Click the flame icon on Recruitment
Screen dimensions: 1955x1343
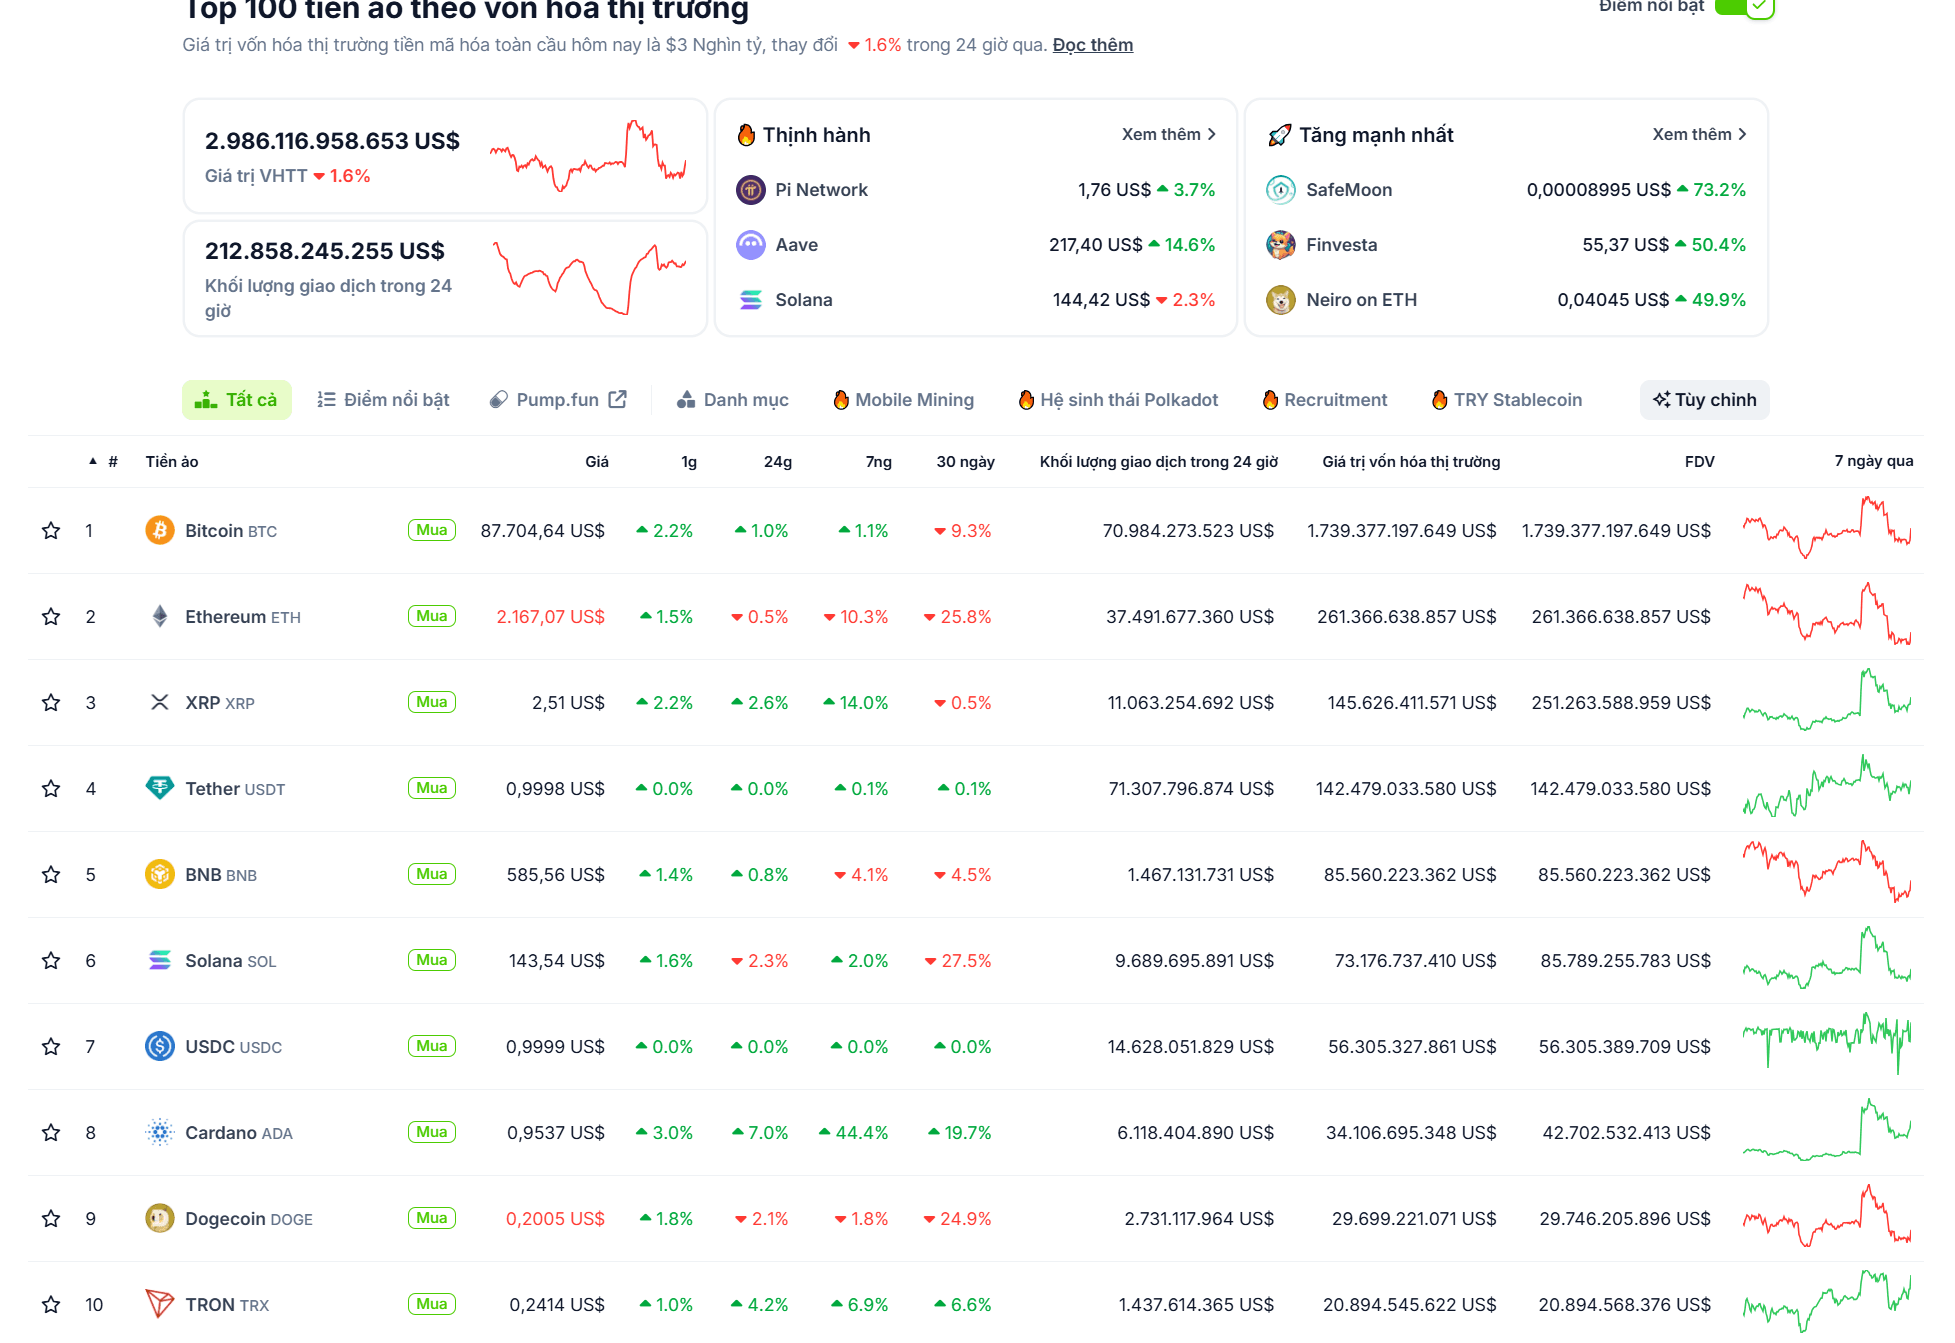(1270, 400)
